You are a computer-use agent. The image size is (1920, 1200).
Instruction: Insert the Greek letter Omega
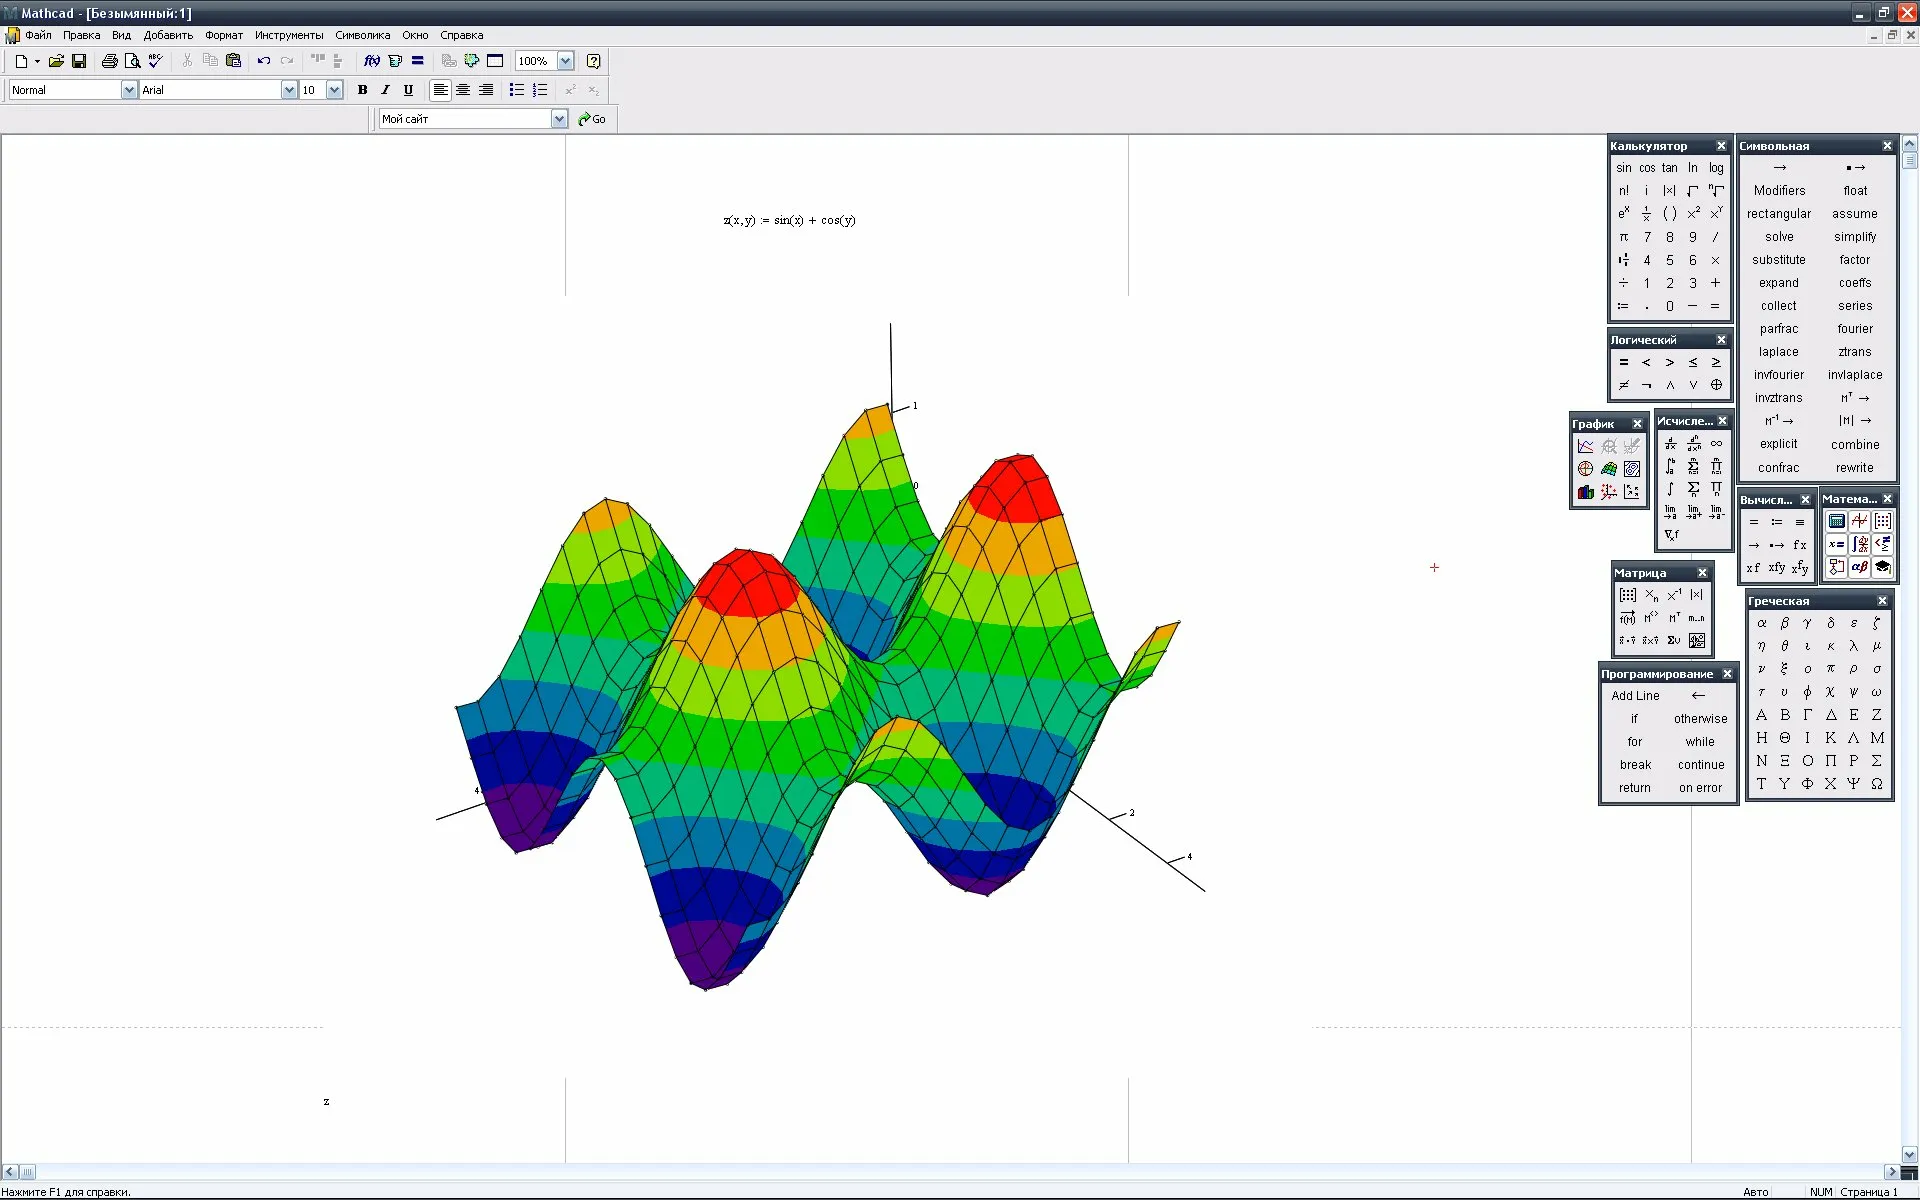click(x=1877, y=784)
